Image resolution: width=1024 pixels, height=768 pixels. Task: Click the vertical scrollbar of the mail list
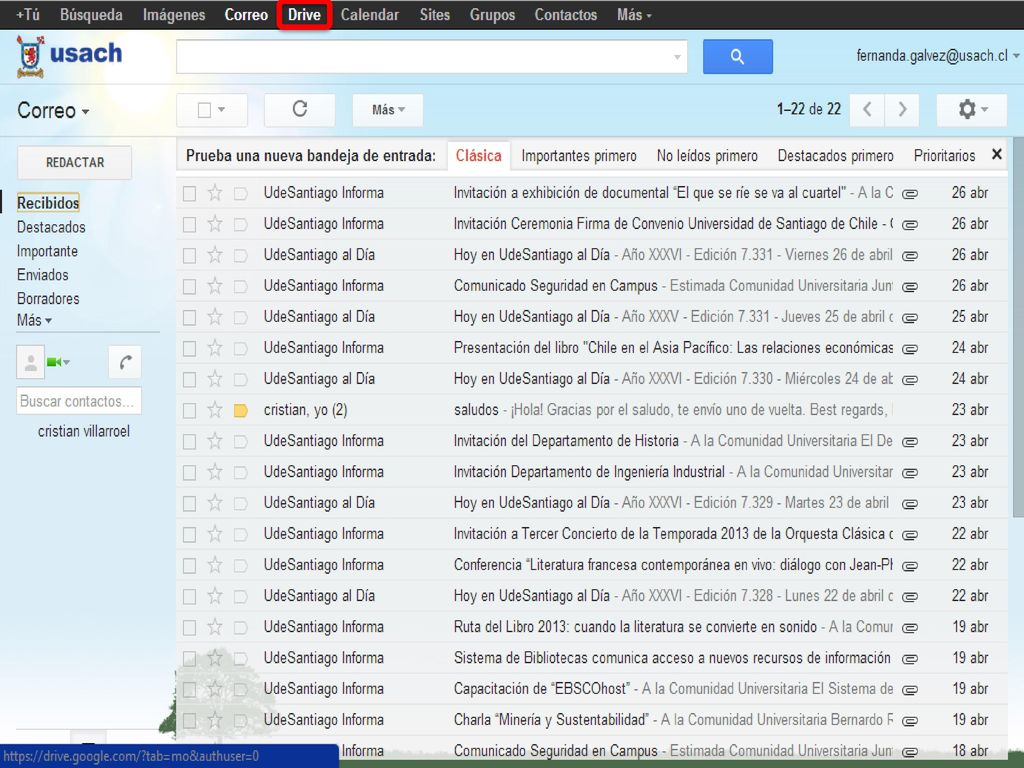click(x=1017, y=327)
